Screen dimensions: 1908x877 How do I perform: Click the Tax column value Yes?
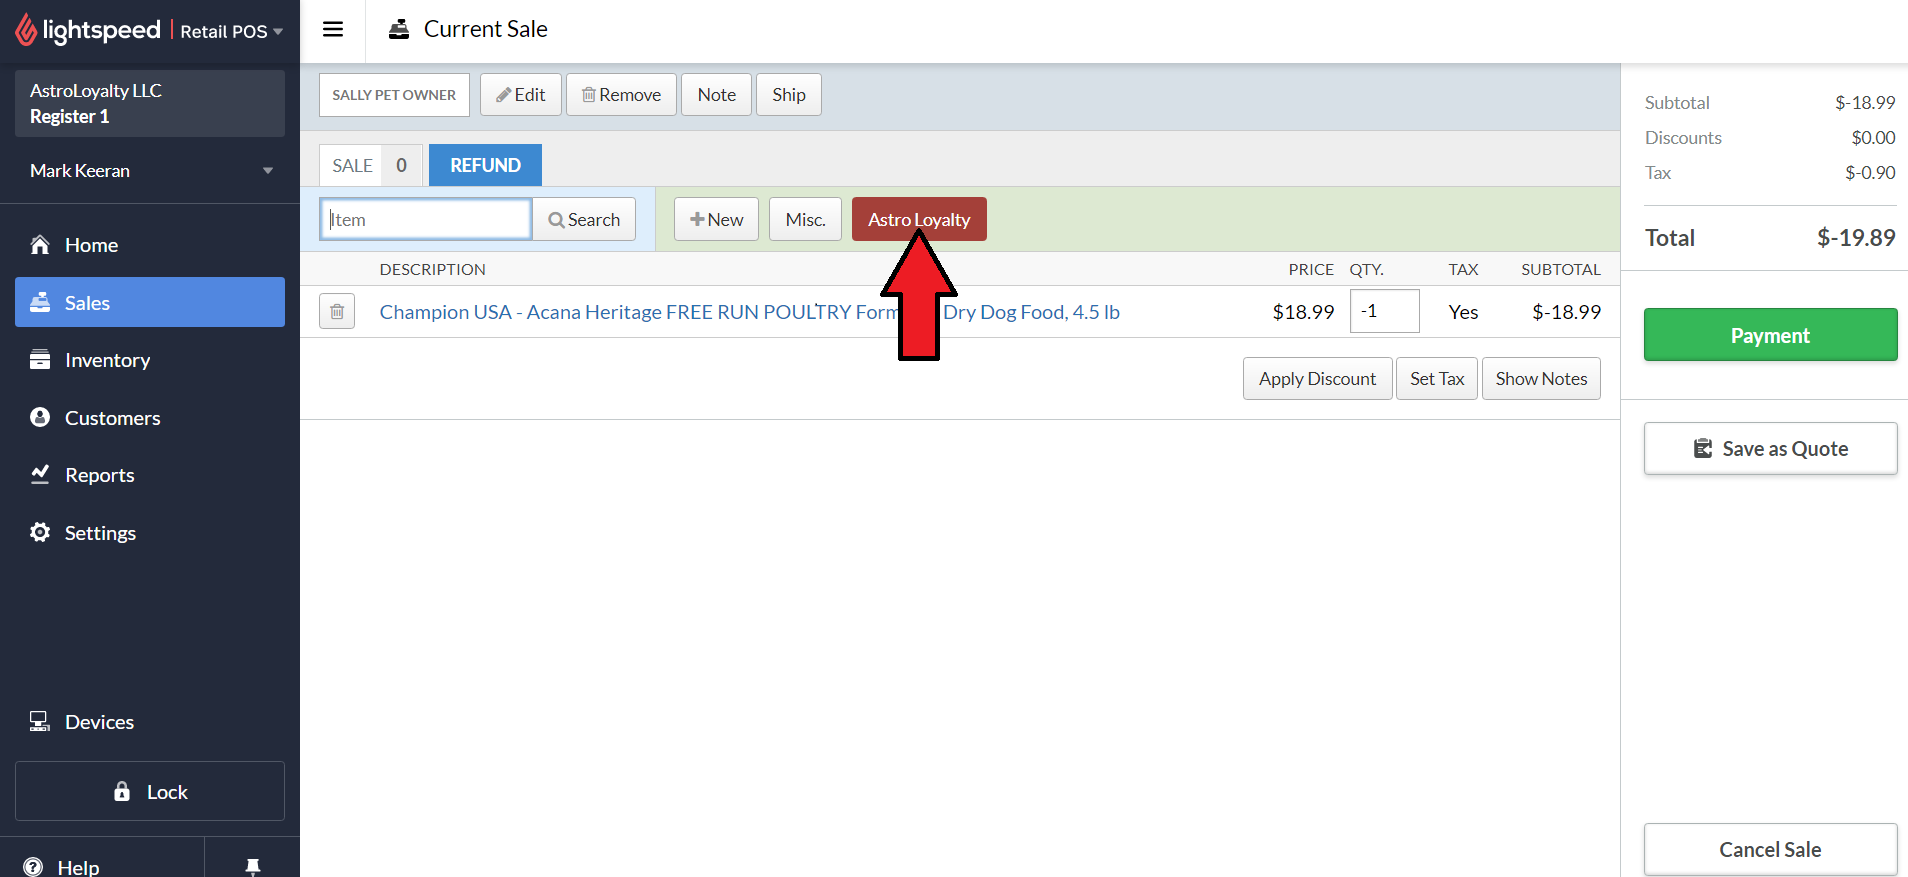(1463, 312)
